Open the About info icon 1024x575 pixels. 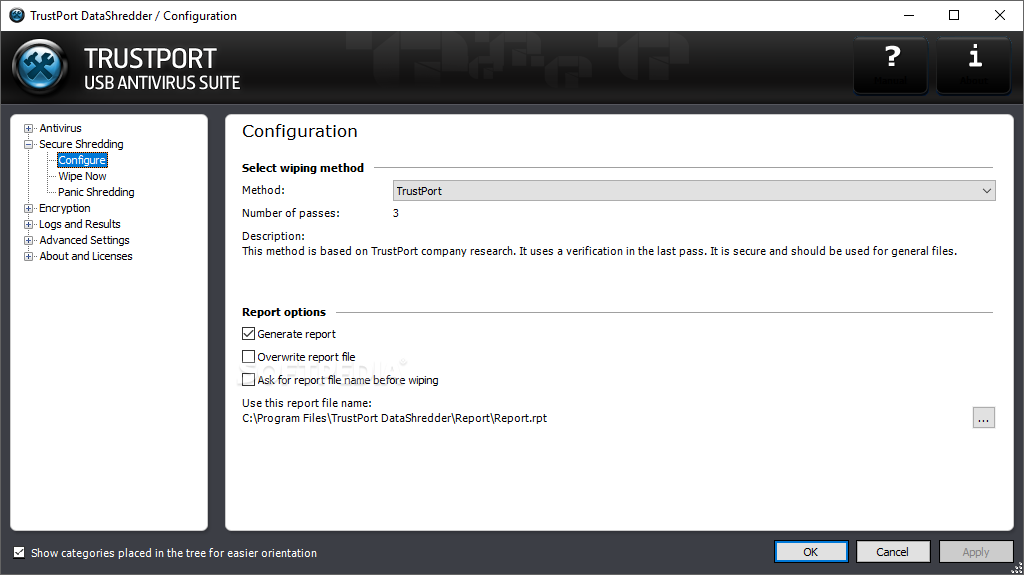[x=974, y=65]
